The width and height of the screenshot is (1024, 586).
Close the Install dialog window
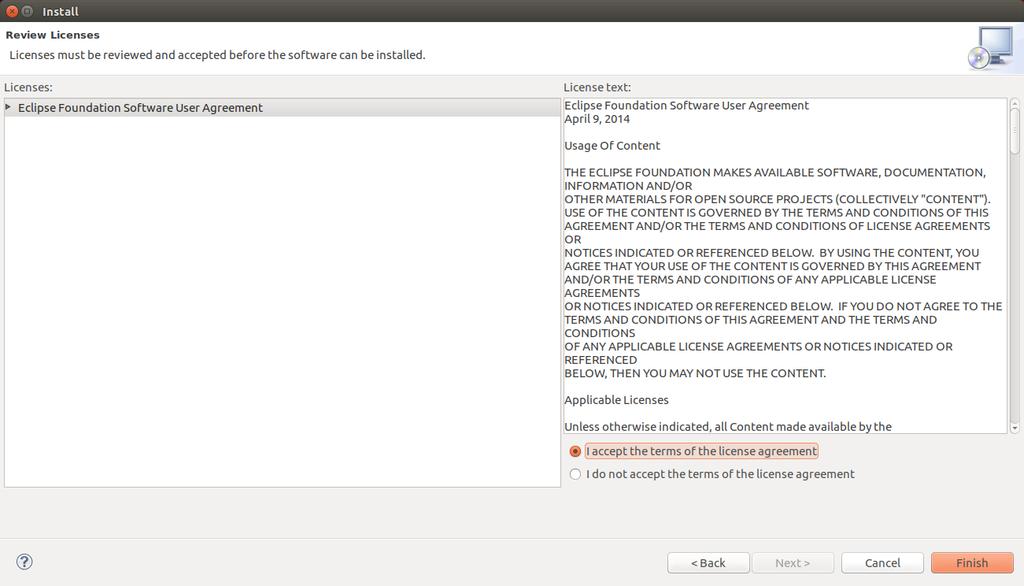pyautogui.click(x=12, y=11)
